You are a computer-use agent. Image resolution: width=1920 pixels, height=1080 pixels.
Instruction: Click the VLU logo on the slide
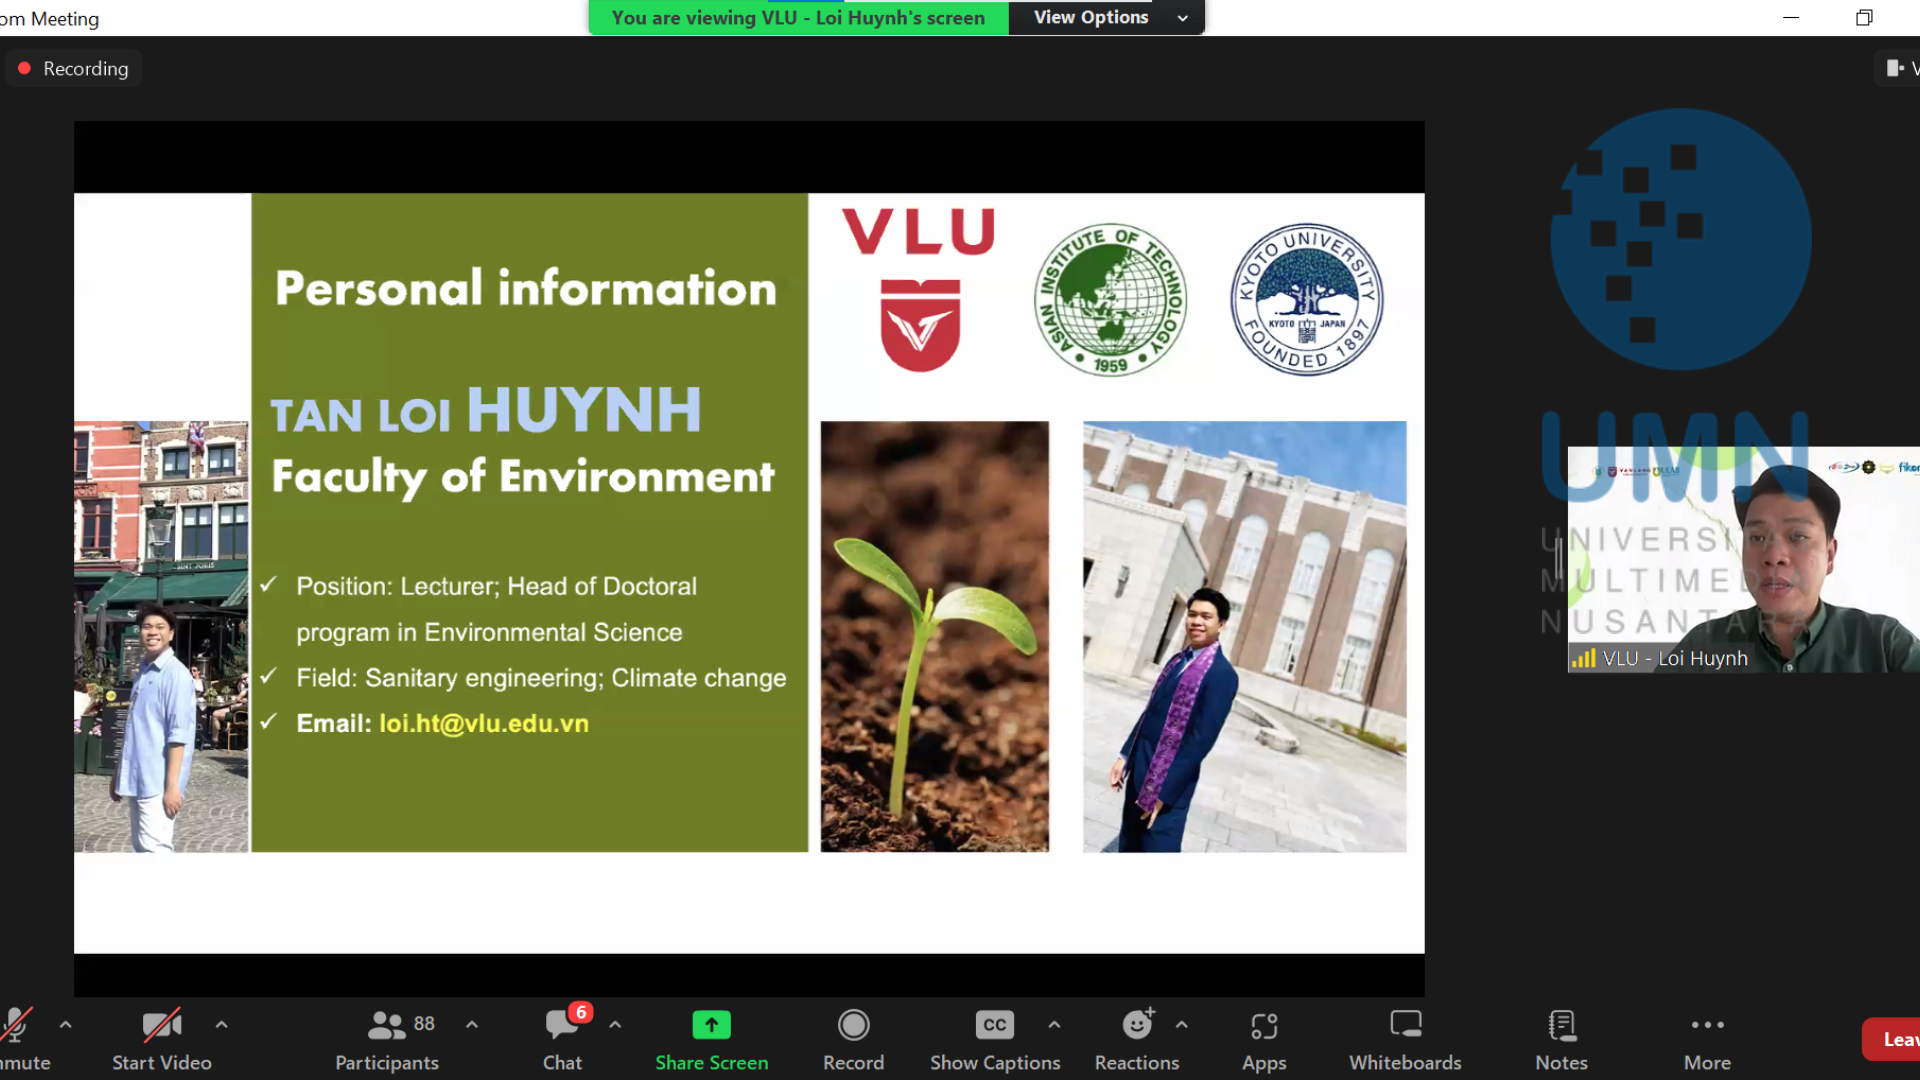coord(919,289)
